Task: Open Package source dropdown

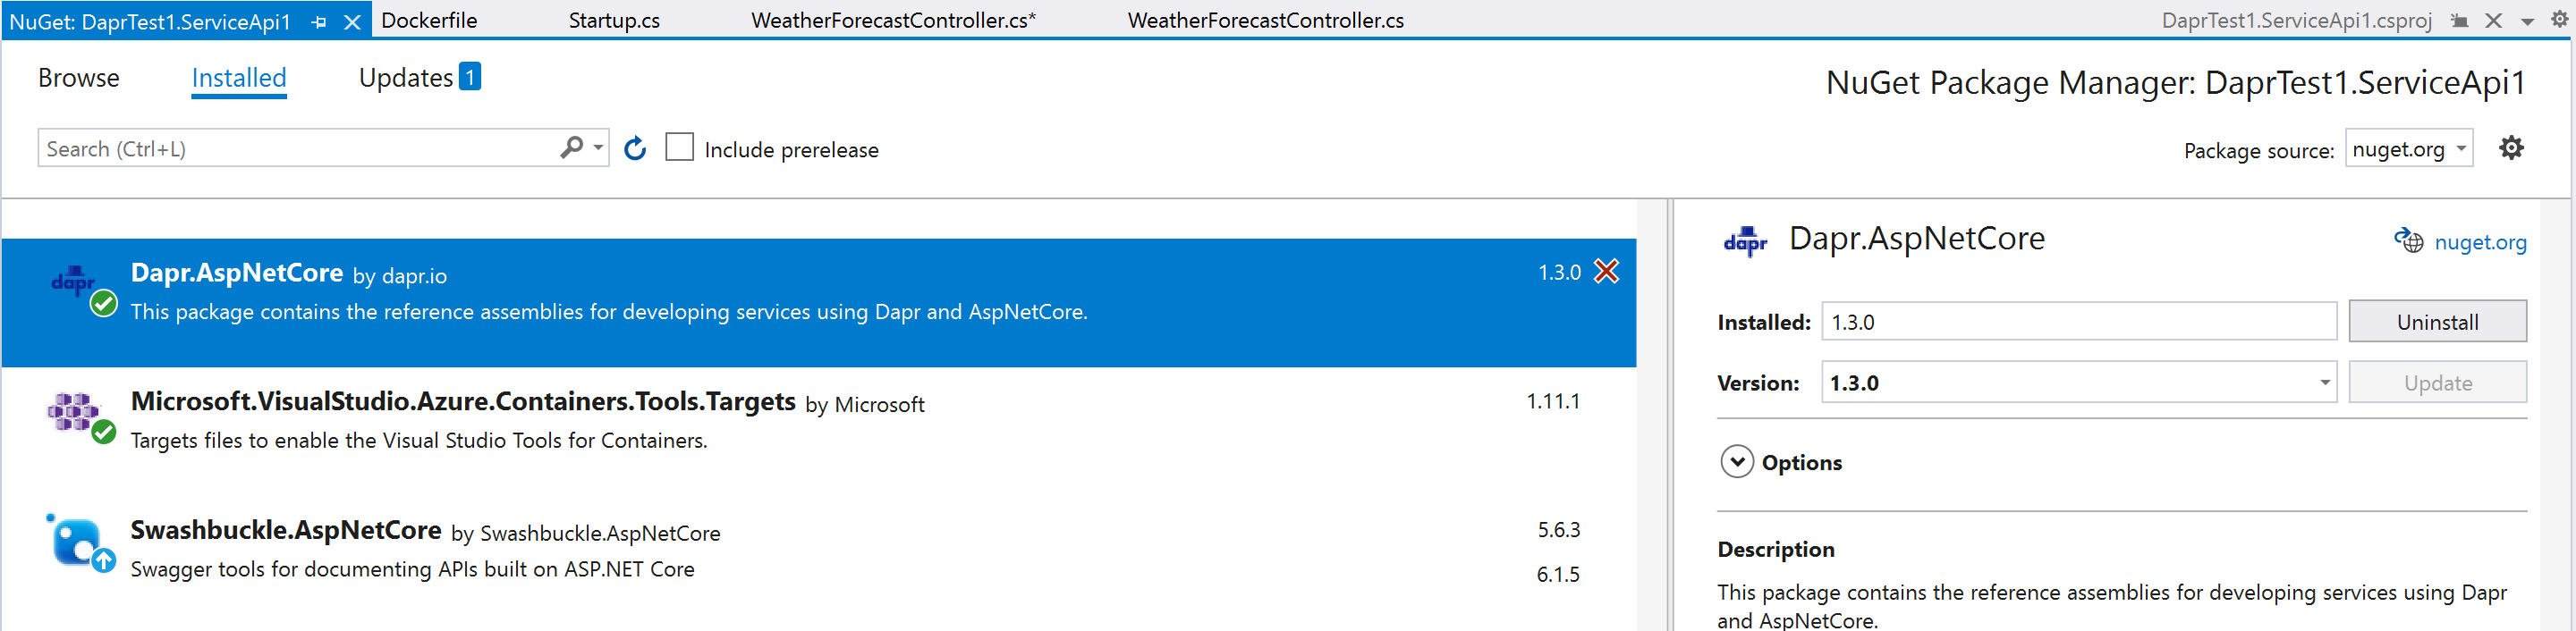Action: point(2409,149)
